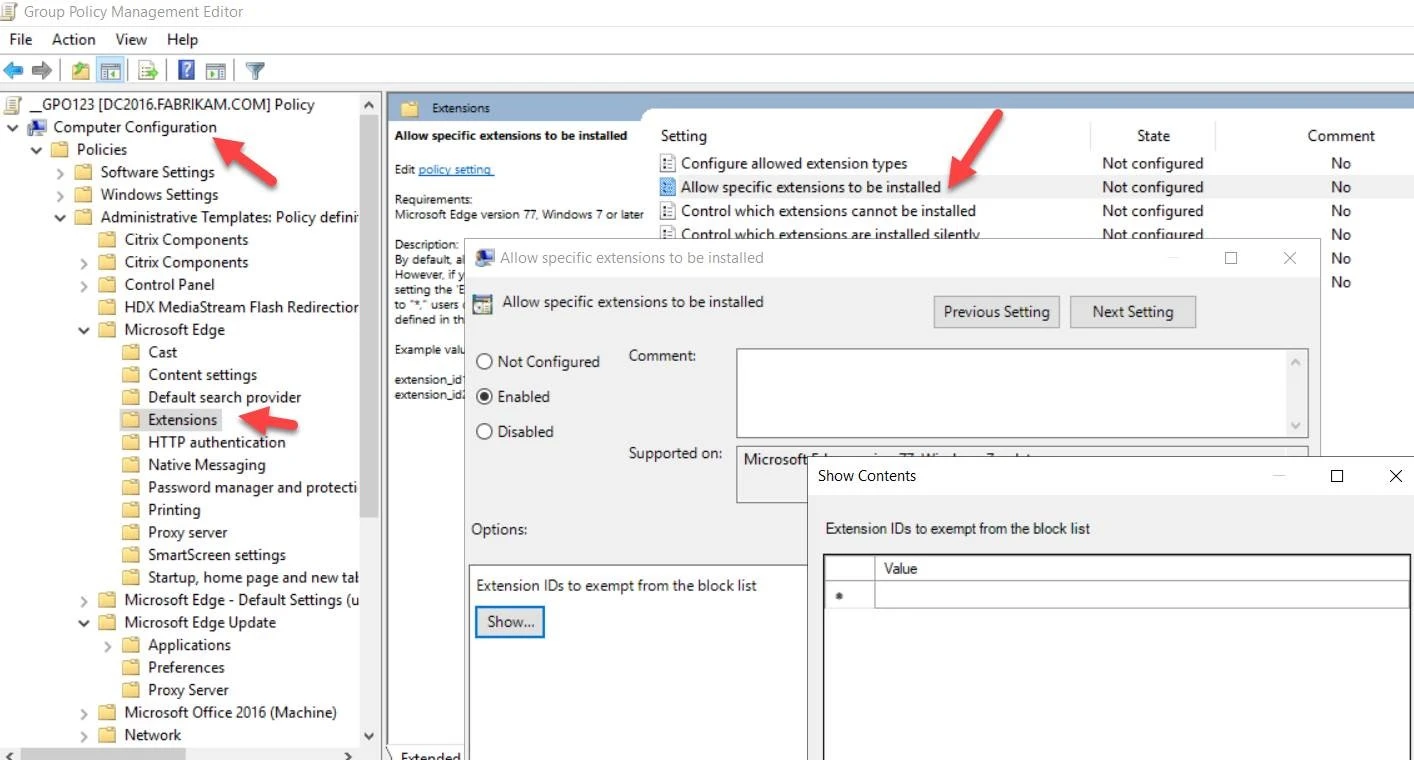Select Password manager and protection tree item

252,487
